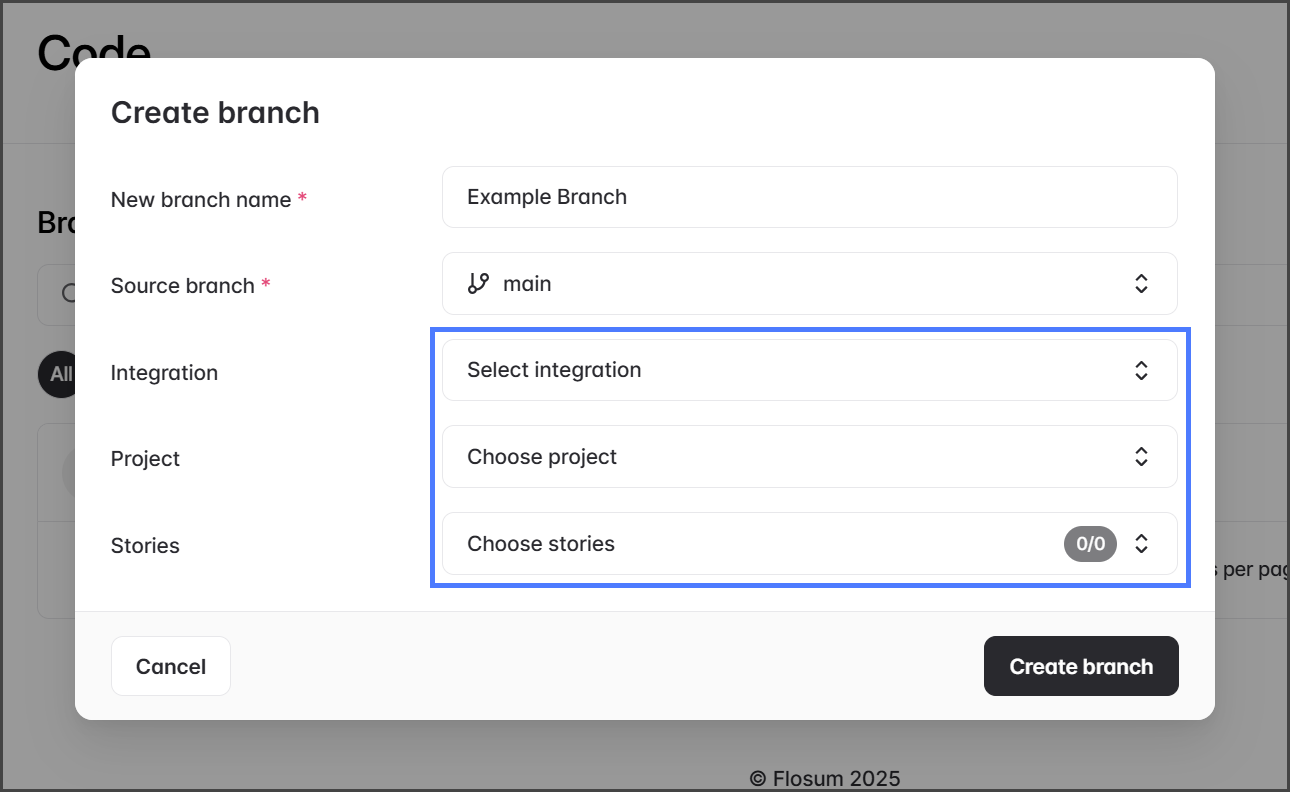Click the Project field's up-down chevron icon
Screen dimensions: 1290x792
pyautogui.click(x=1141, y=457)
